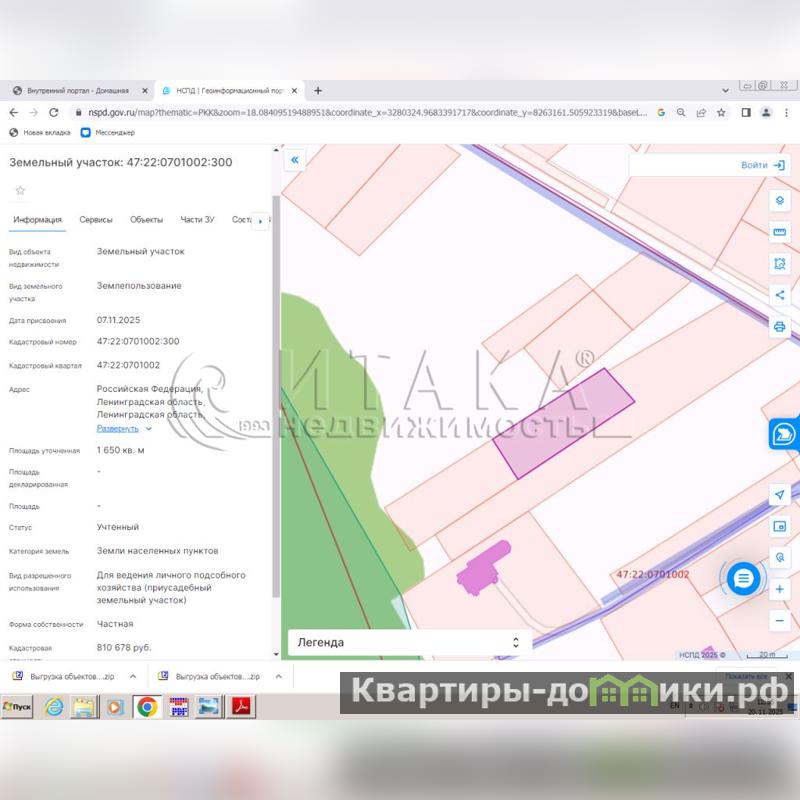Activate the area selection search tool
Screen dimensions: 800x800
(x=780, y=264)
